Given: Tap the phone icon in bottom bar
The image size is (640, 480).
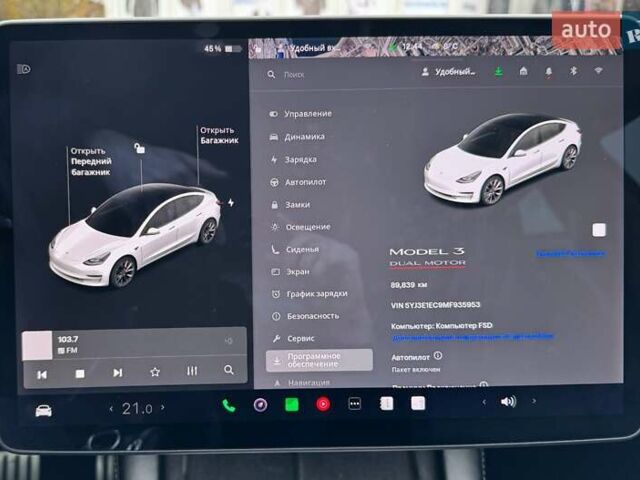Looking at the screenshot, I should coord(229,404).
